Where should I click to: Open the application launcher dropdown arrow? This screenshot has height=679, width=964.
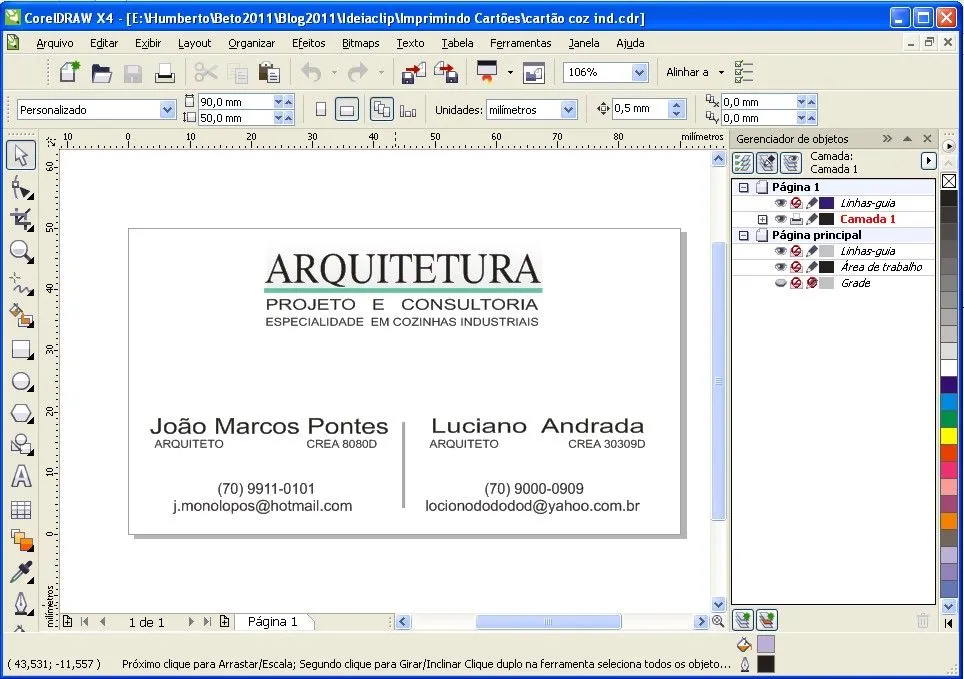(510, 73)
